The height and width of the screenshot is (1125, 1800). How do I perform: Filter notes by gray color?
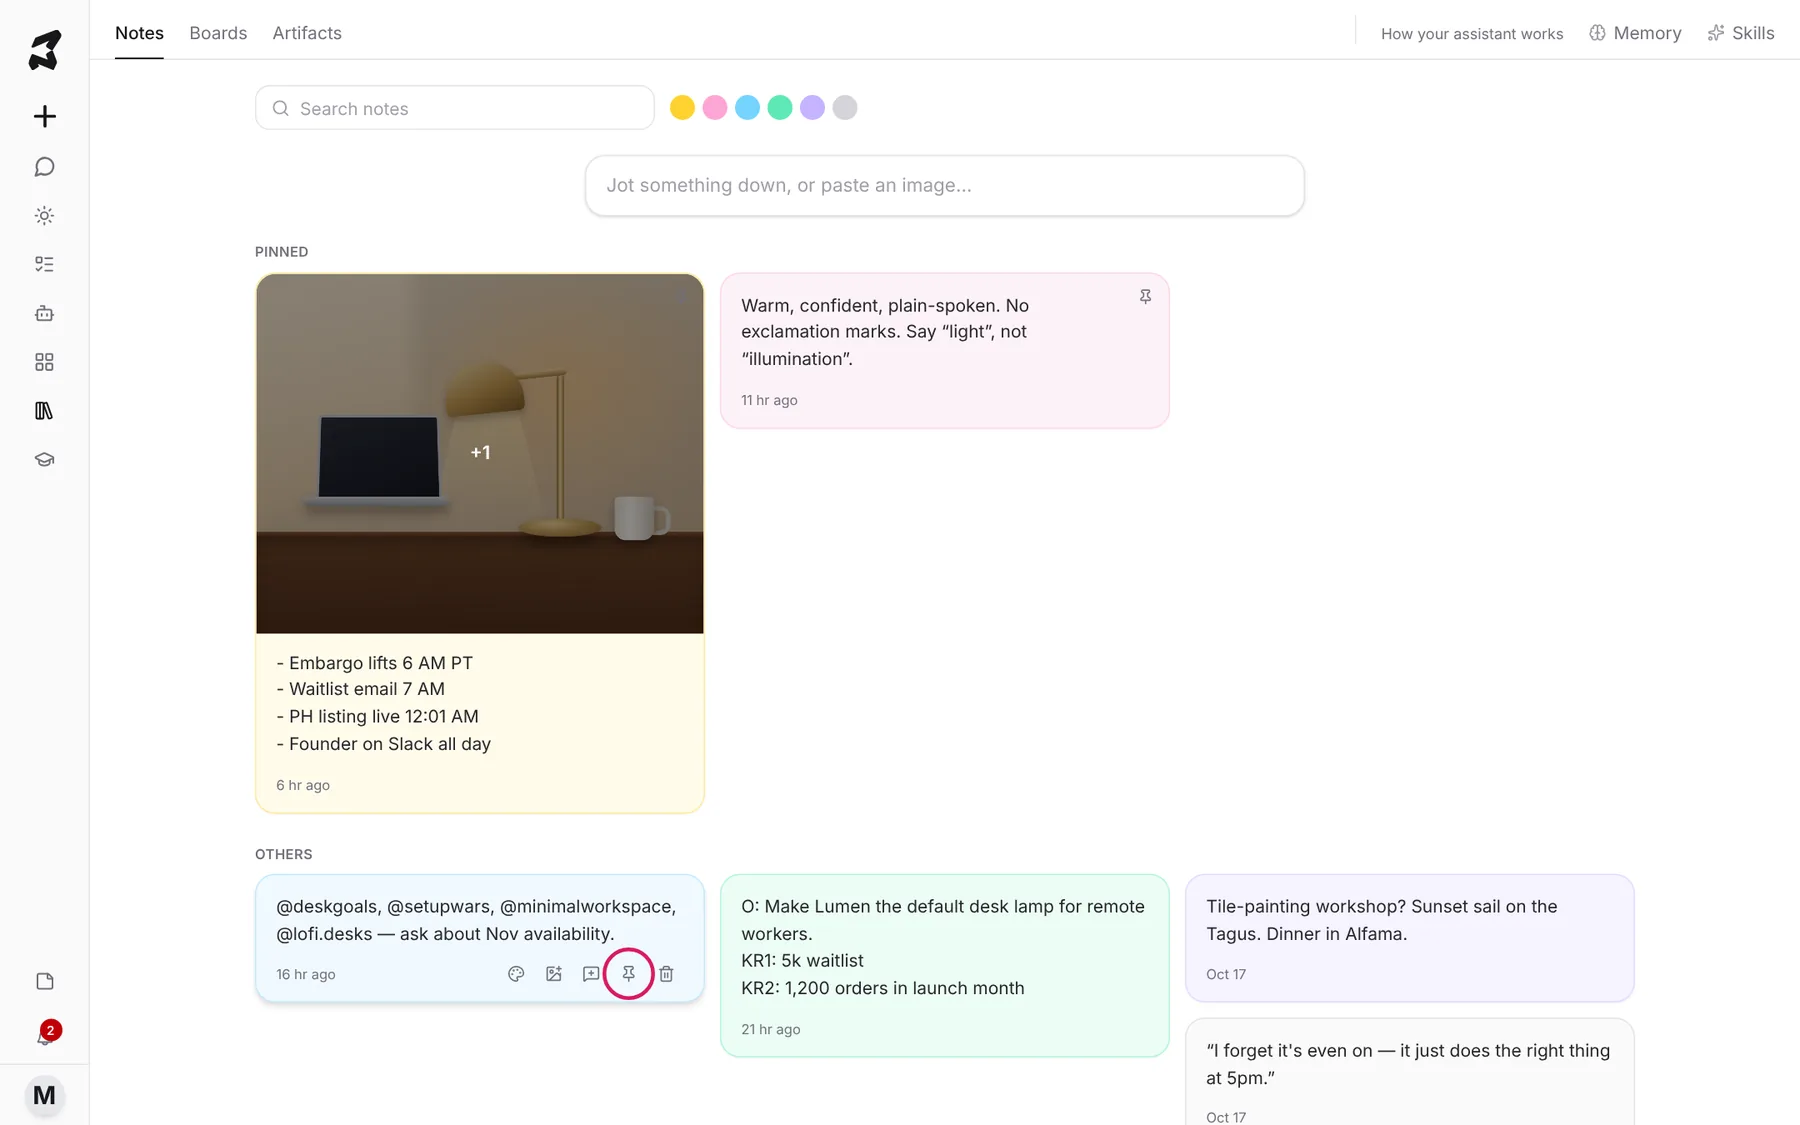click(845, 108)
